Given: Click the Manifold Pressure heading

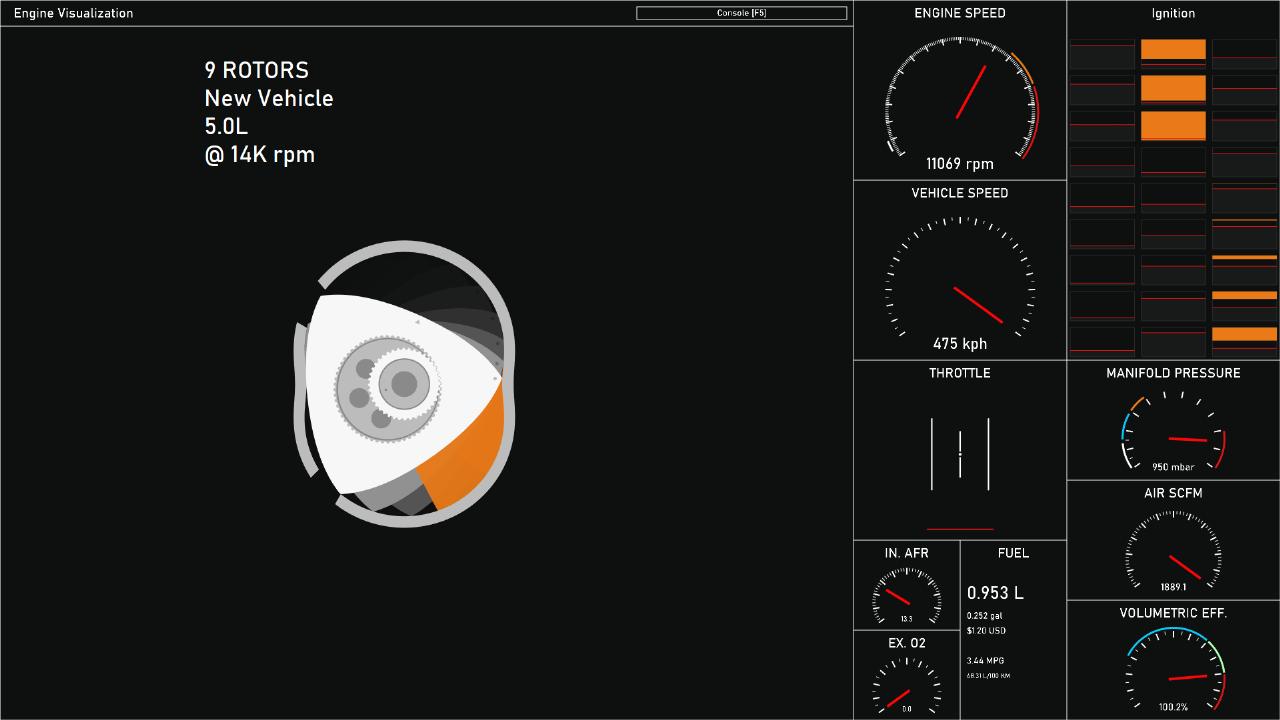Looking at the screenshot, I should click(1173, 373).
